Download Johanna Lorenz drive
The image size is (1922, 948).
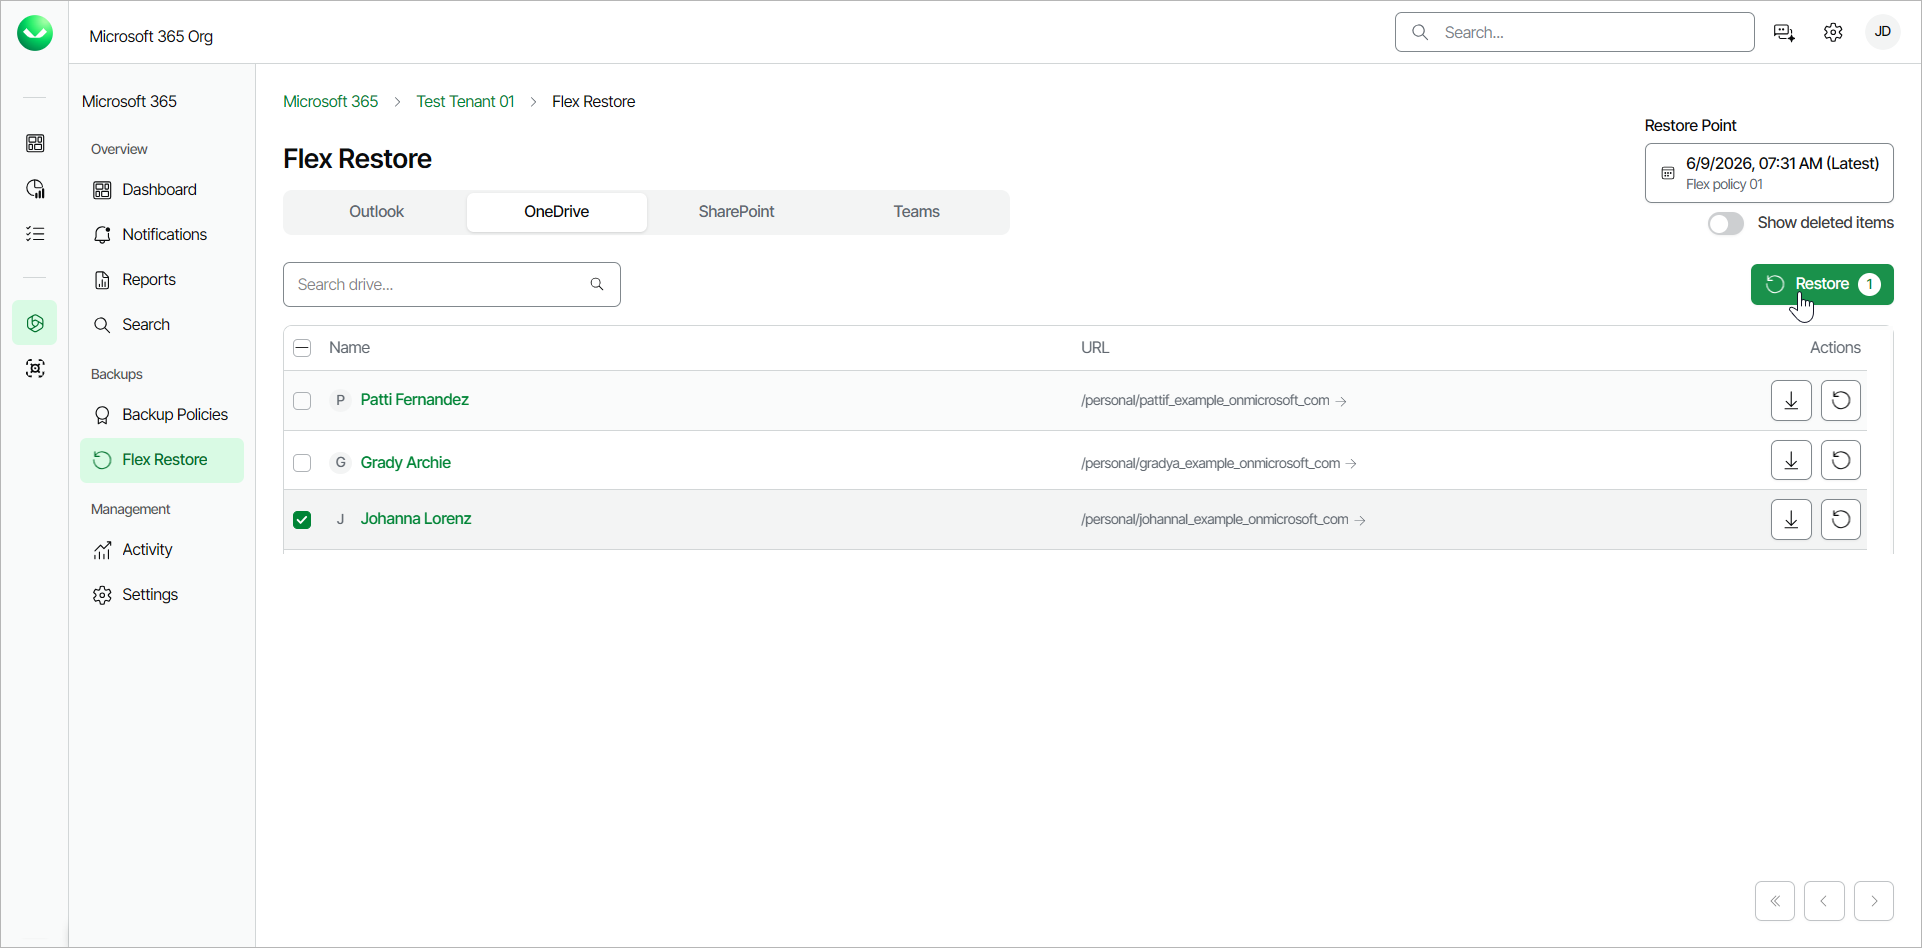(1791, 519)
